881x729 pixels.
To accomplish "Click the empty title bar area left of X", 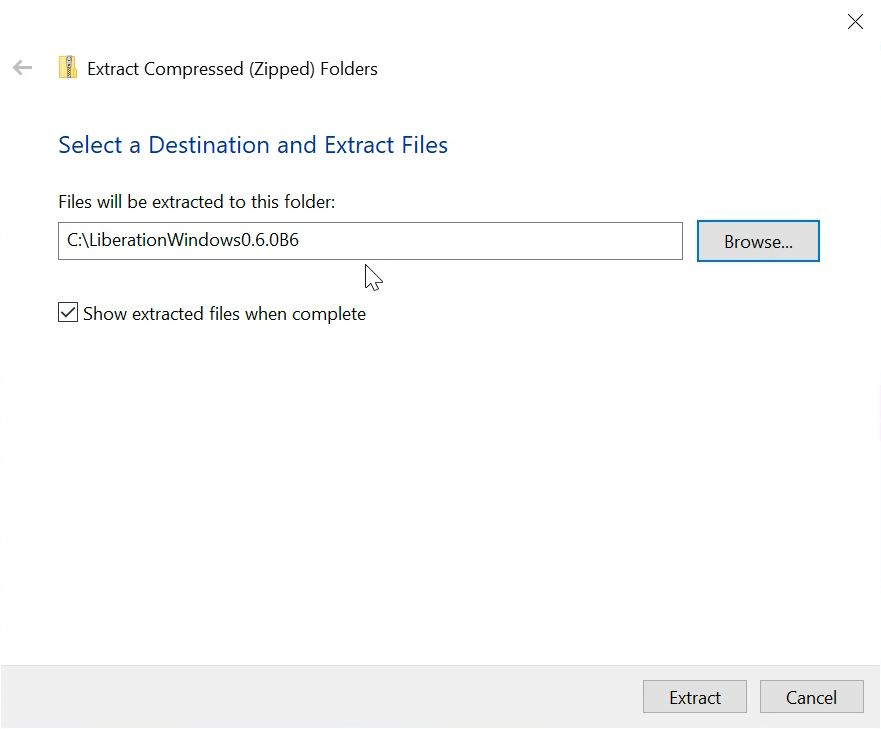I will click(600, 22).
